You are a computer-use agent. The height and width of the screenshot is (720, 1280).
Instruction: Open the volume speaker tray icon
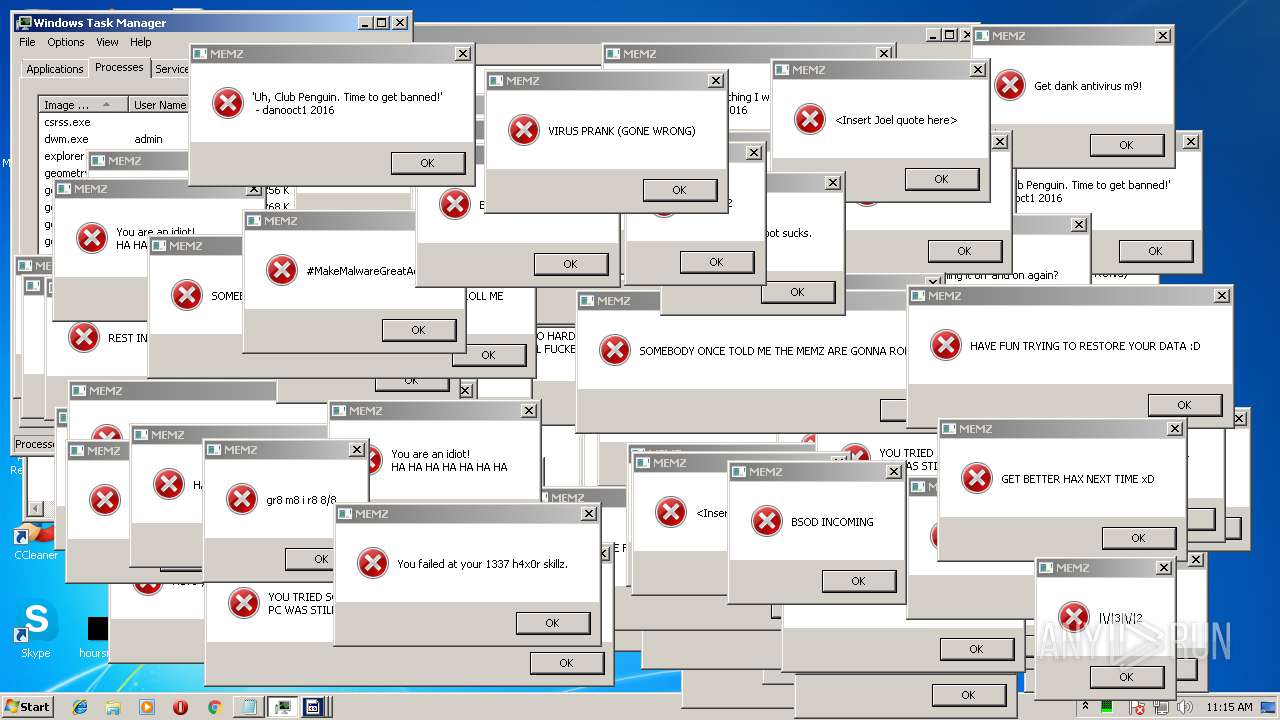coord(1184,708)
